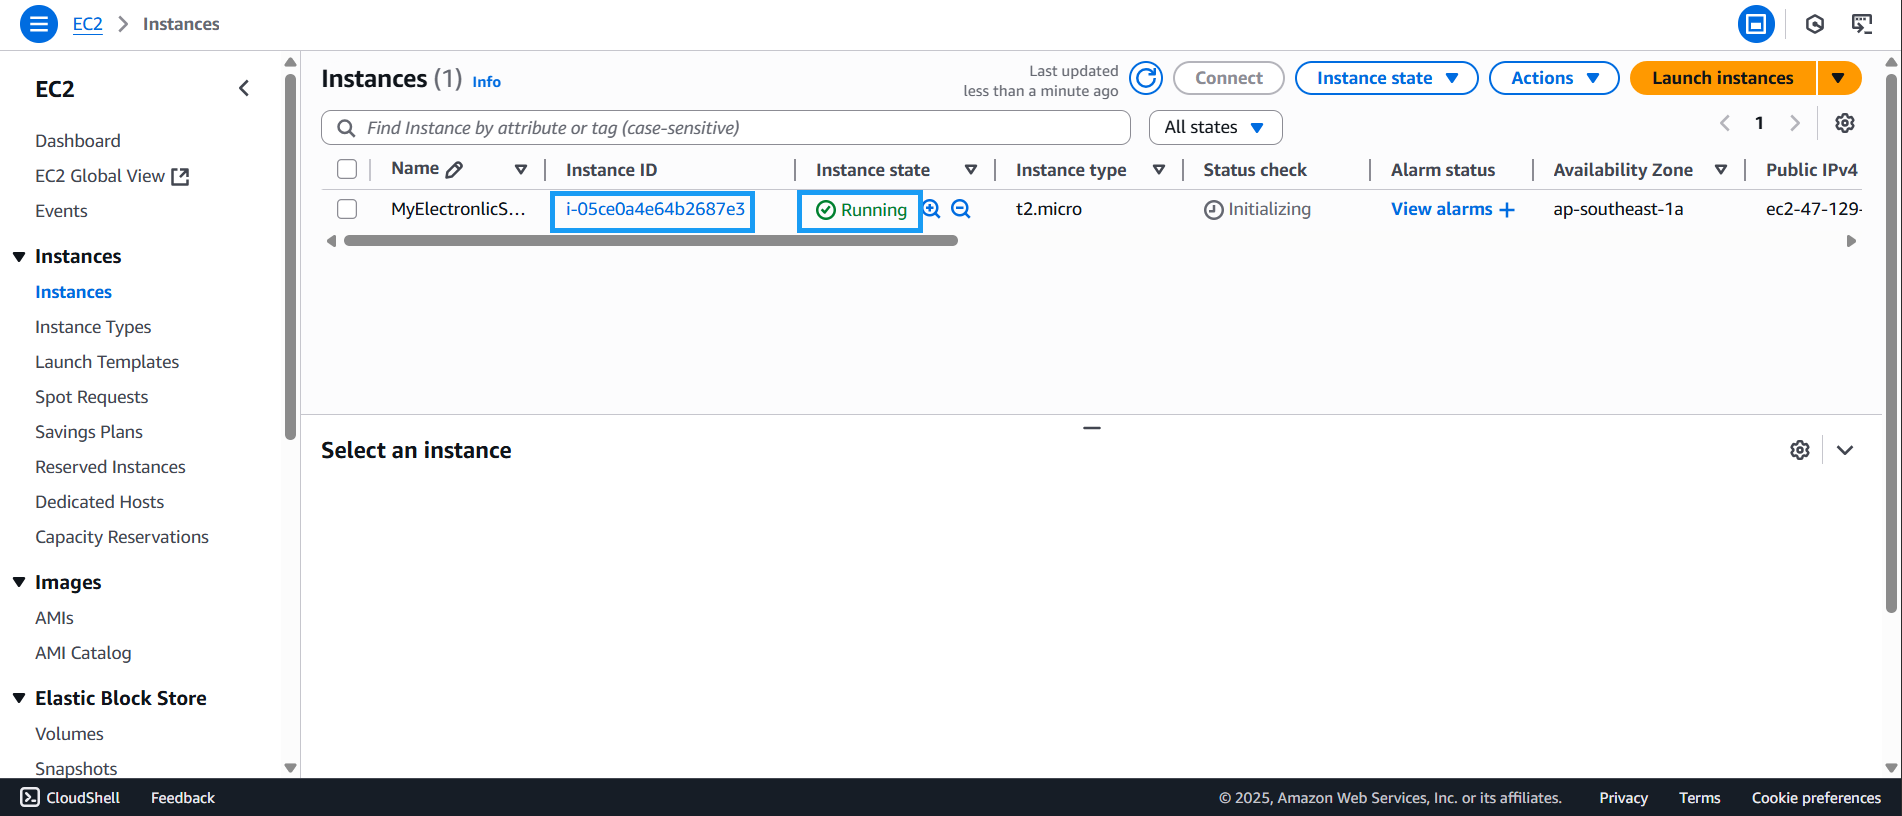Click View alarms link

tap(1452, 209)
